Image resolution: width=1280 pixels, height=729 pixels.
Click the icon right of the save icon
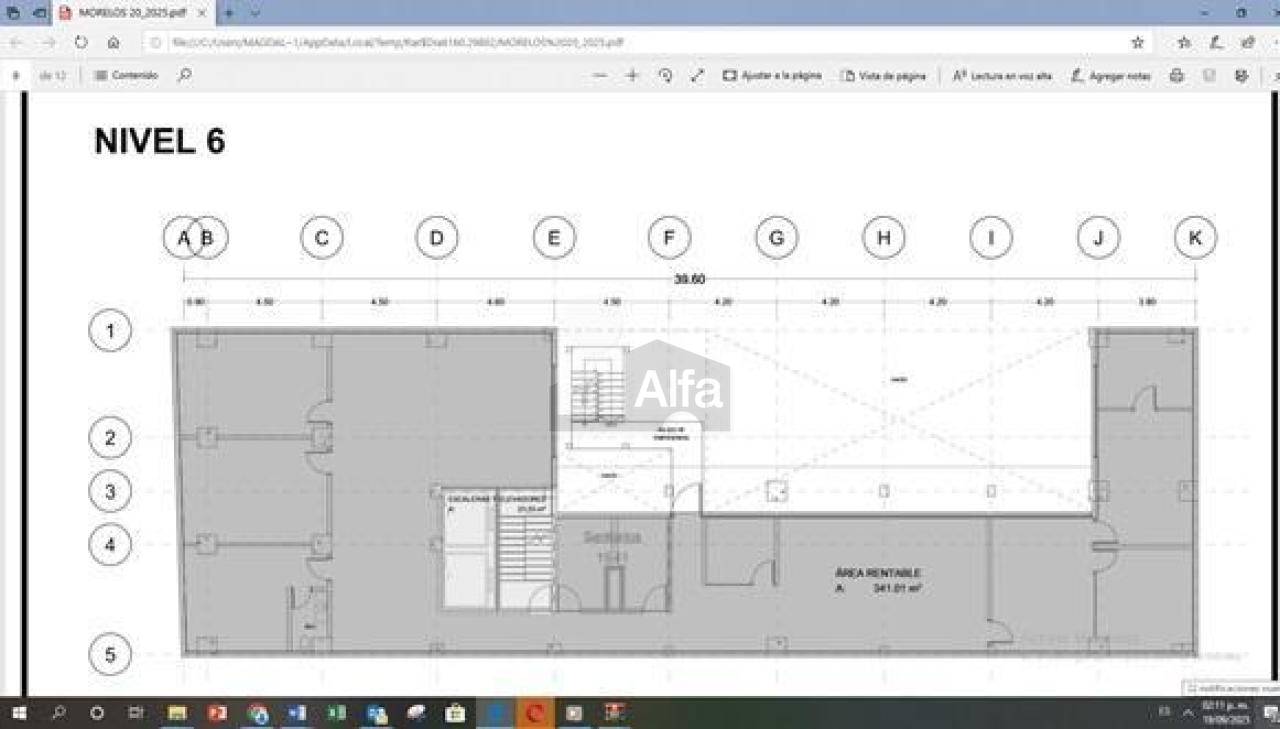pos(1241,76)
